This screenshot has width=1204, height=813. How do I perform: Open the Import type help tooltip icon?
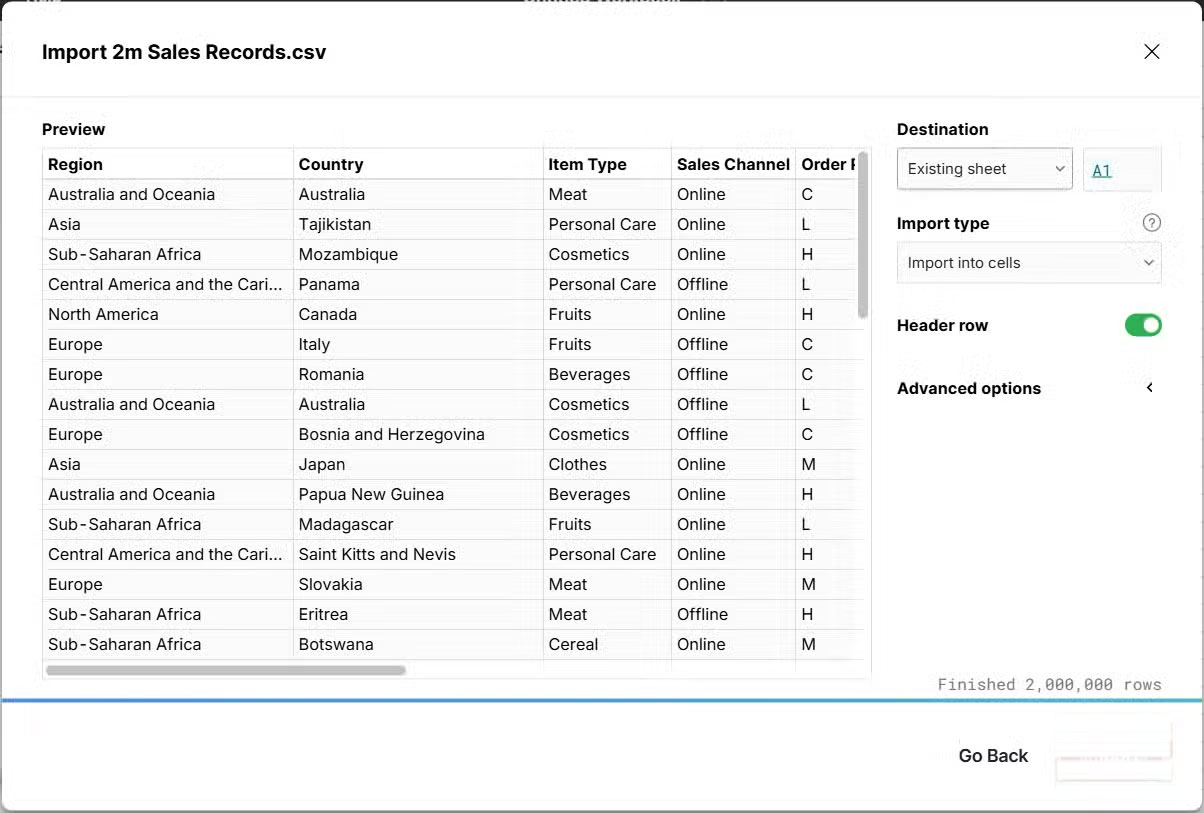[x=1151, y=222]
